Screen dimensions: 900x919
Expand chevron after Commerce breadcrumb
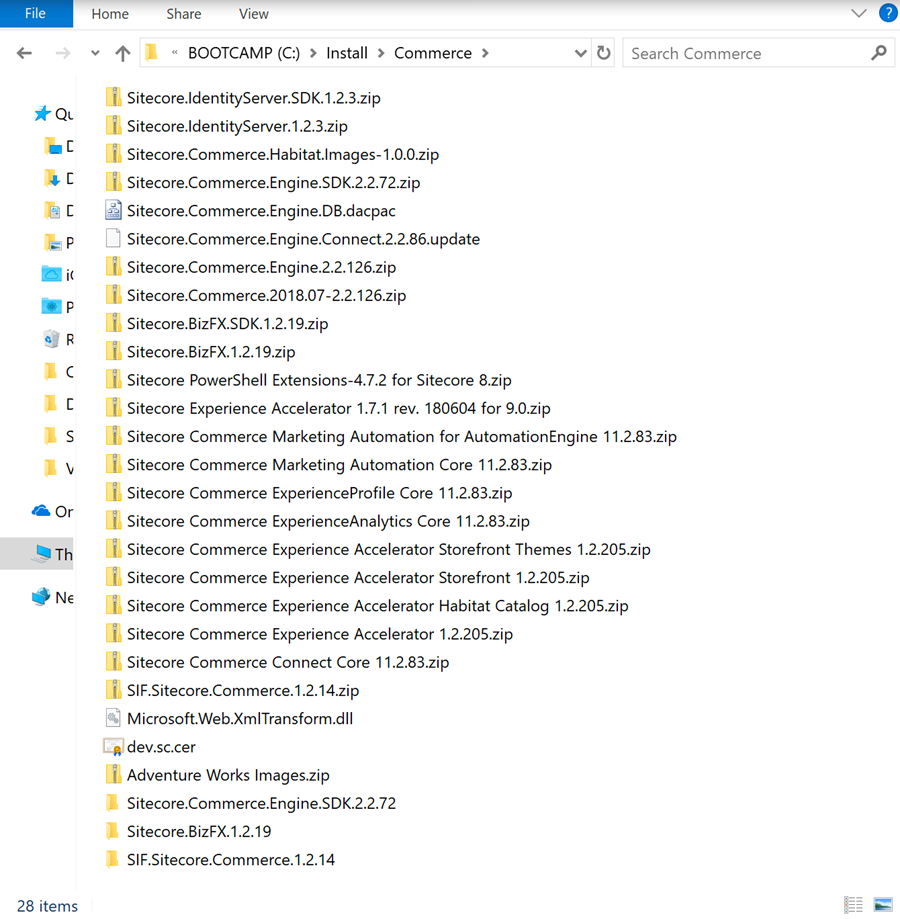point(485,53)
